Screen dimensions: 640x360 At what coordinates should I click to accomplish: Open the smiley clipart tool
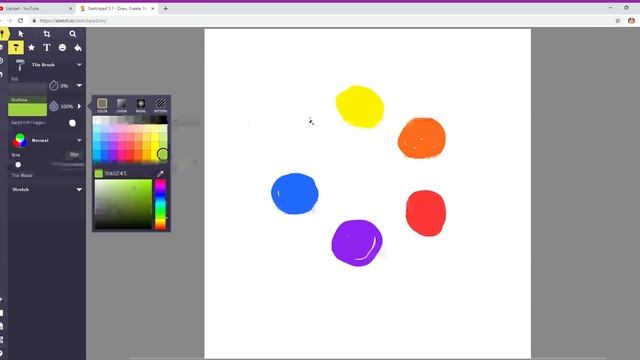click(x=62, y=48)
